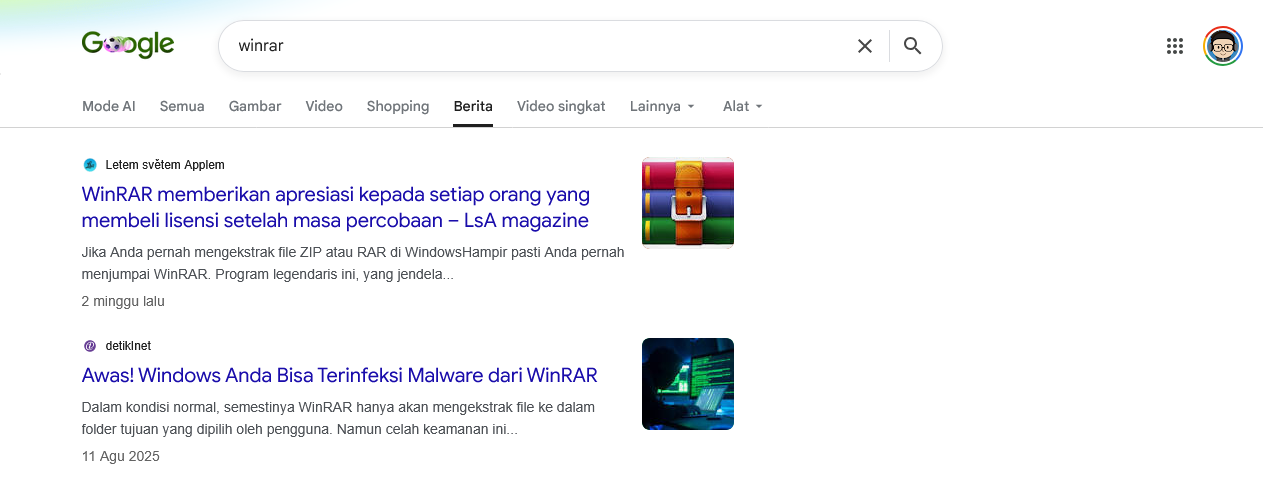Screen dimensions: 1263x481
Task: Click the Letem světem Applem source name
Action: pos(165,165)
